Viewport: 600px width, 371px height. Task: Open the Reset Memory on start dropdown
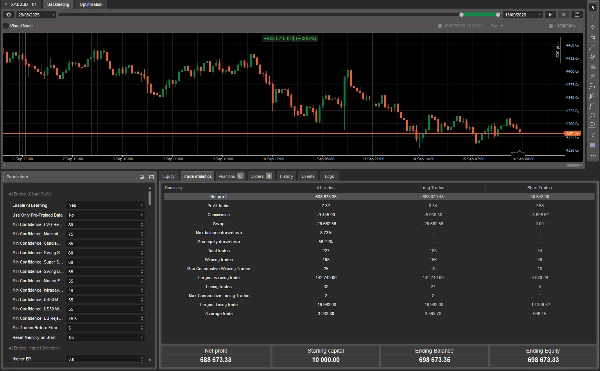[106, 337]
